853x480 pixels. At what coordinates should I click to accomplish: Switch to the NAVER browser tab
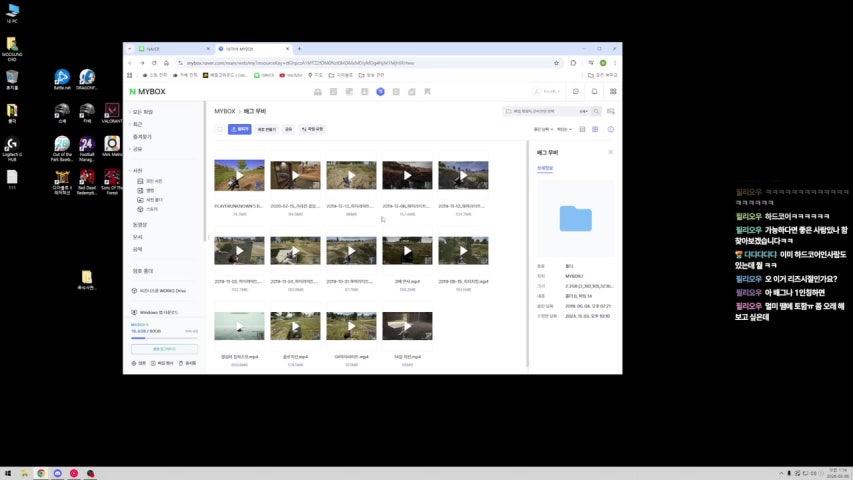[165, 48]
